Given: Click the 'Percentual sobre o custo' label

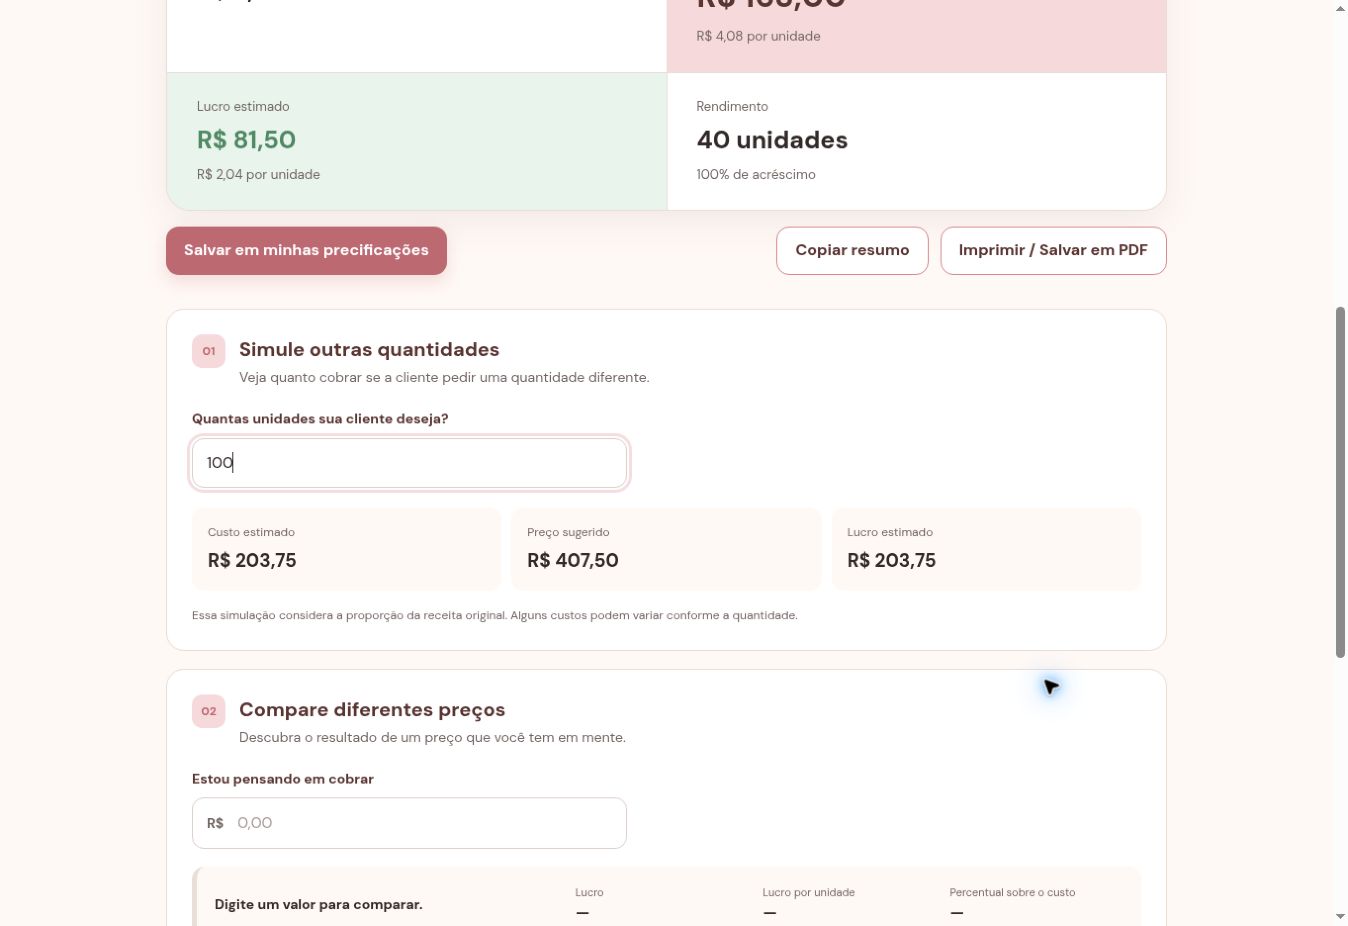Looking at the screenshot, I should point(1012,892).
